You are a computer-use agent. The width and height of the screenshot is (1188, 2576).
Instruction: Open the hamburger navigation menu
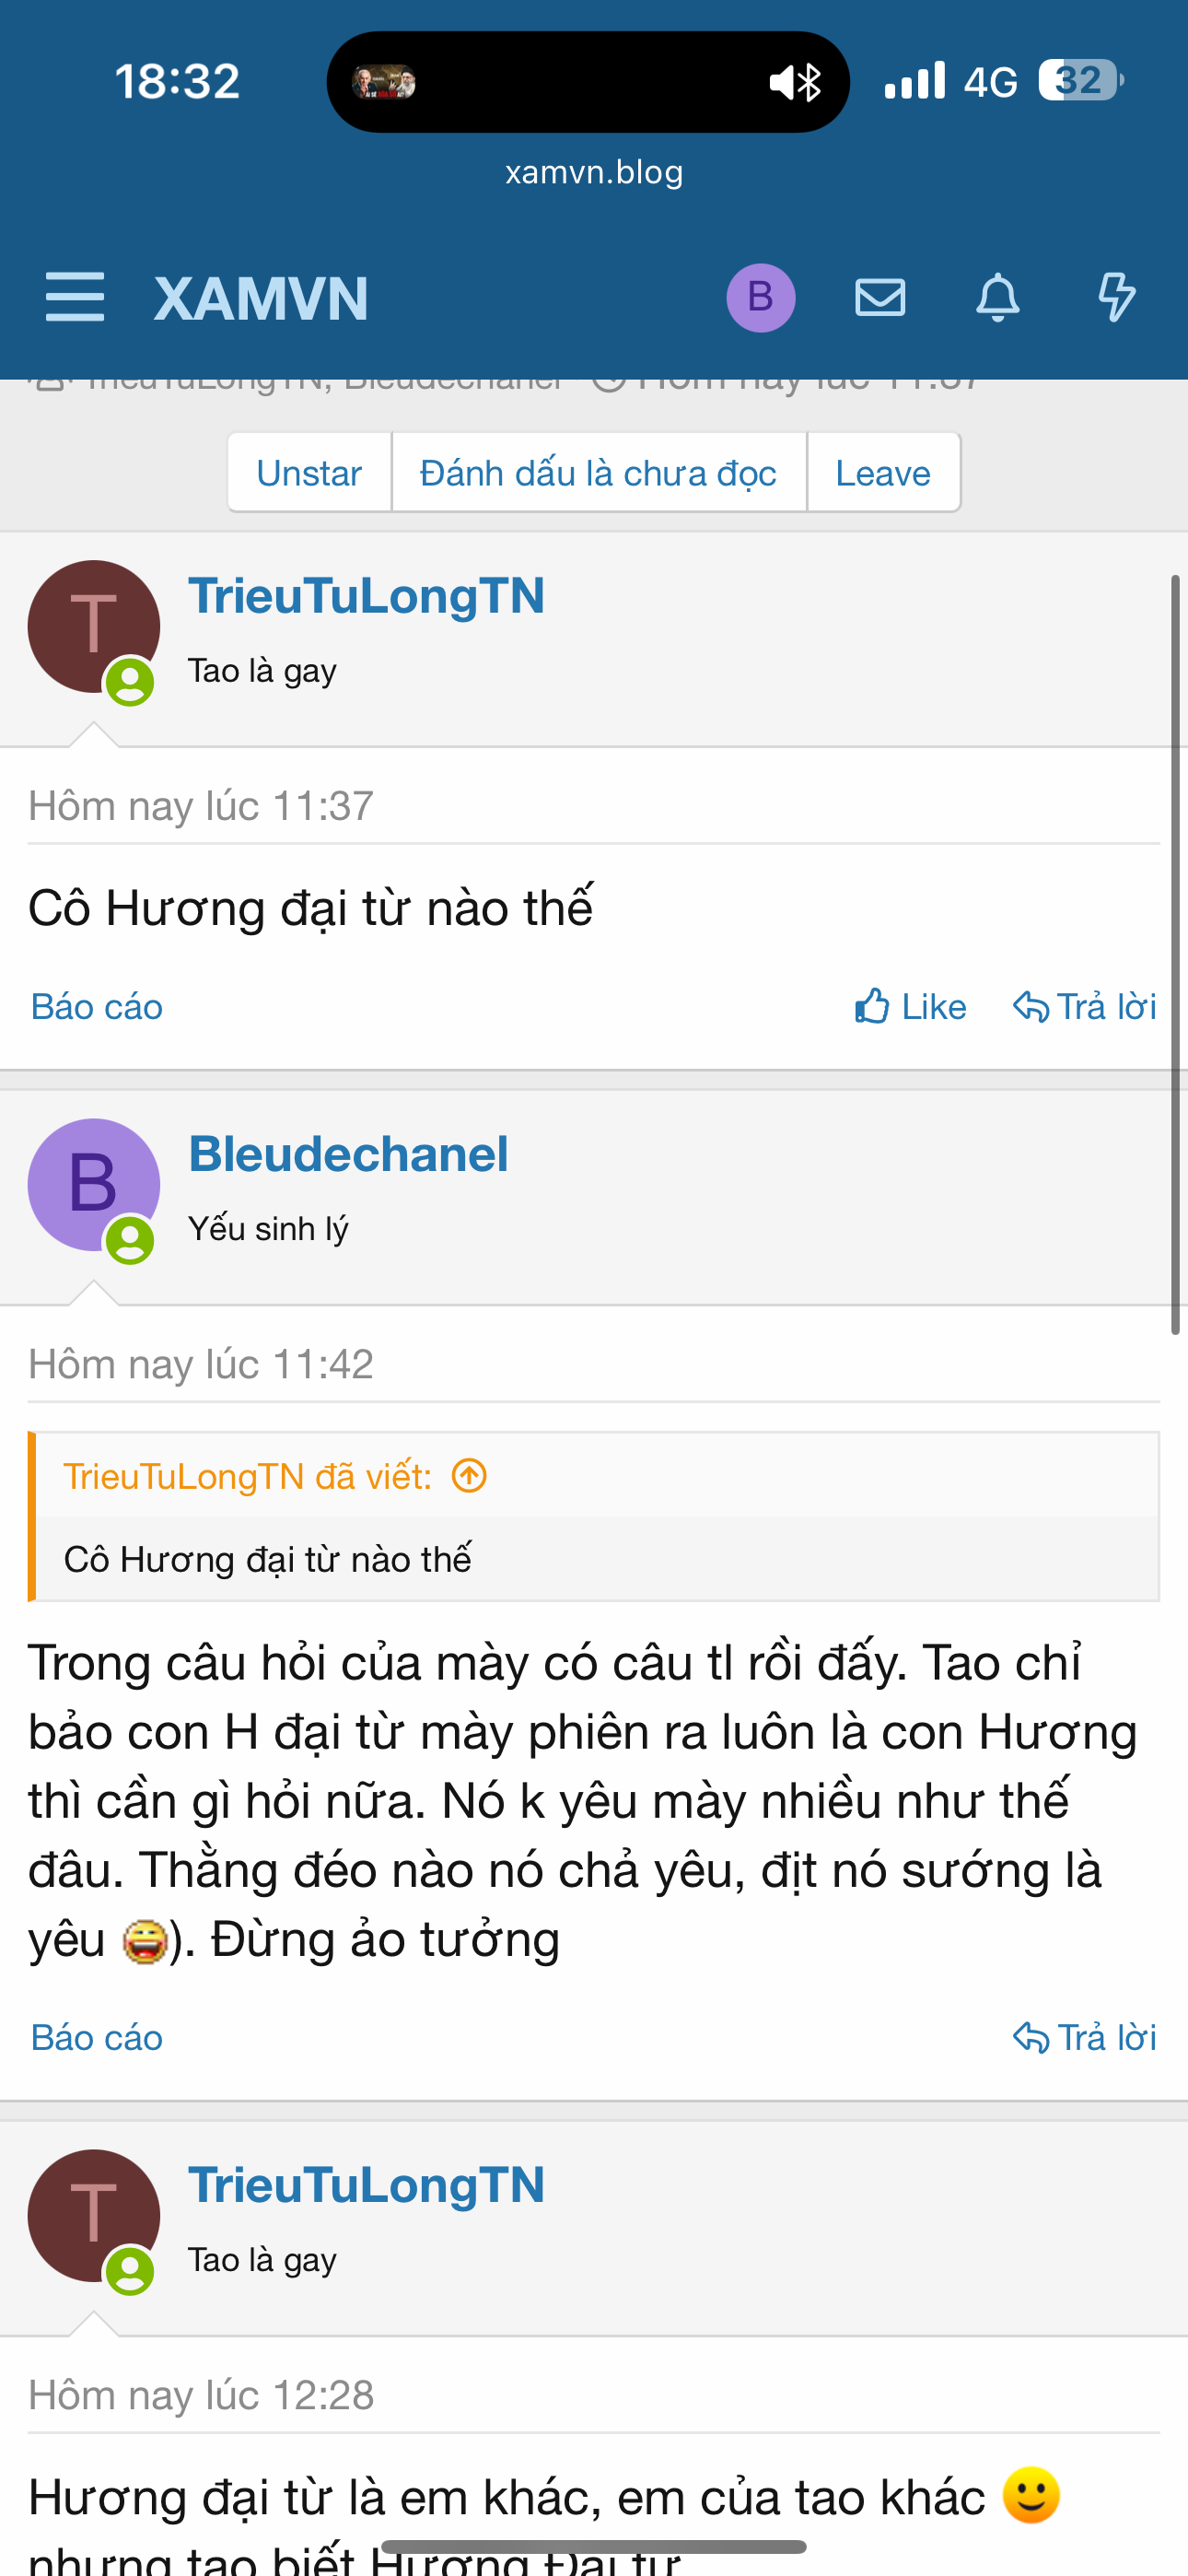[x=75, y=297]
